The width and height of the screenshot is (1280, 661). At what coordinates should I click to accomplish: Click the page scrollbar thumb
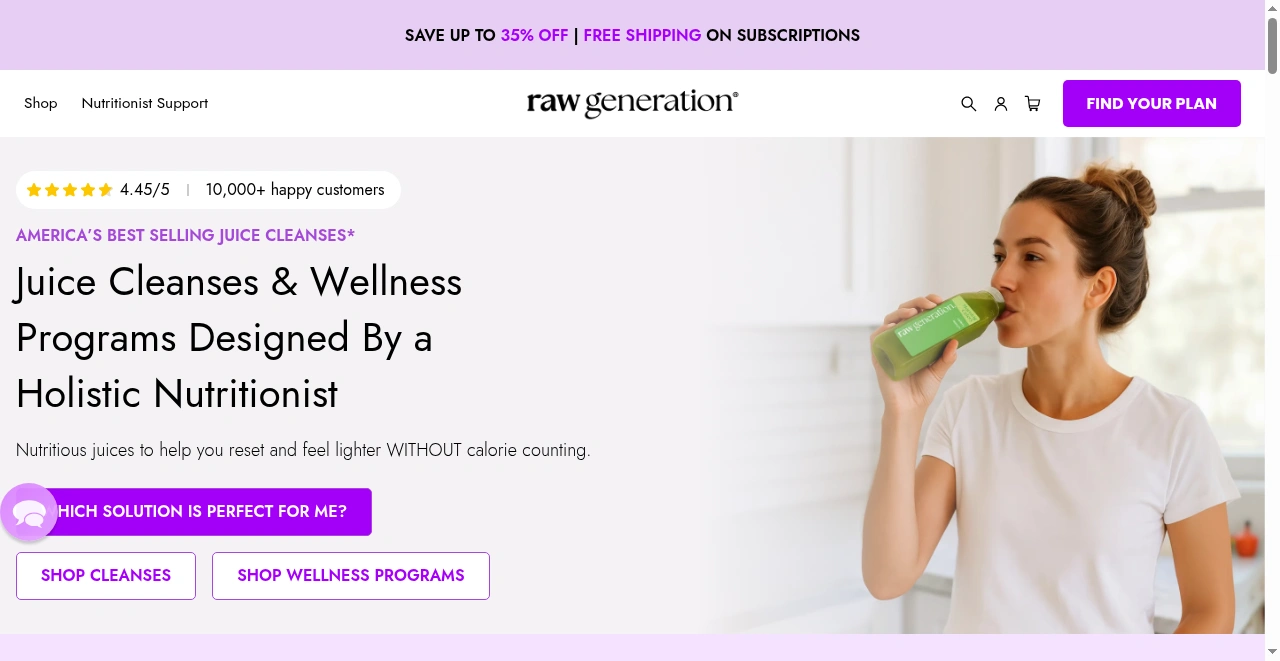(x=1272, y=45)
